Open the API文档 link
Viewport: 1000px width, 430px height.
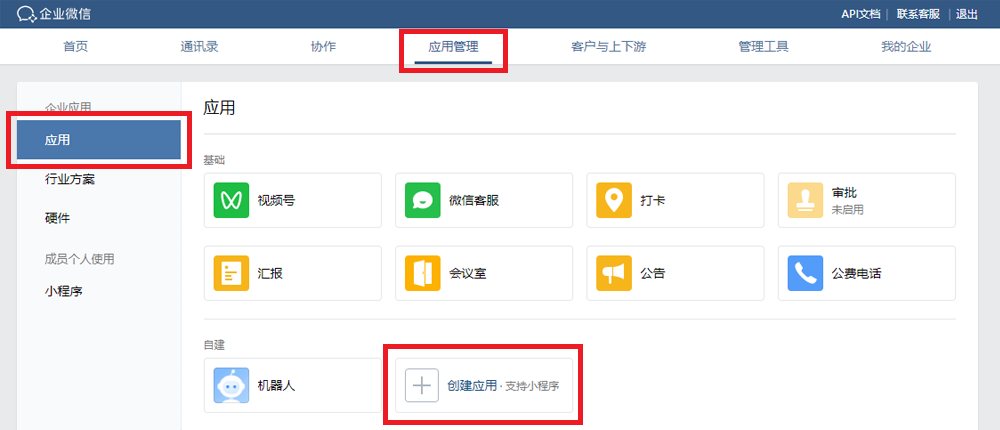point(860,14)
